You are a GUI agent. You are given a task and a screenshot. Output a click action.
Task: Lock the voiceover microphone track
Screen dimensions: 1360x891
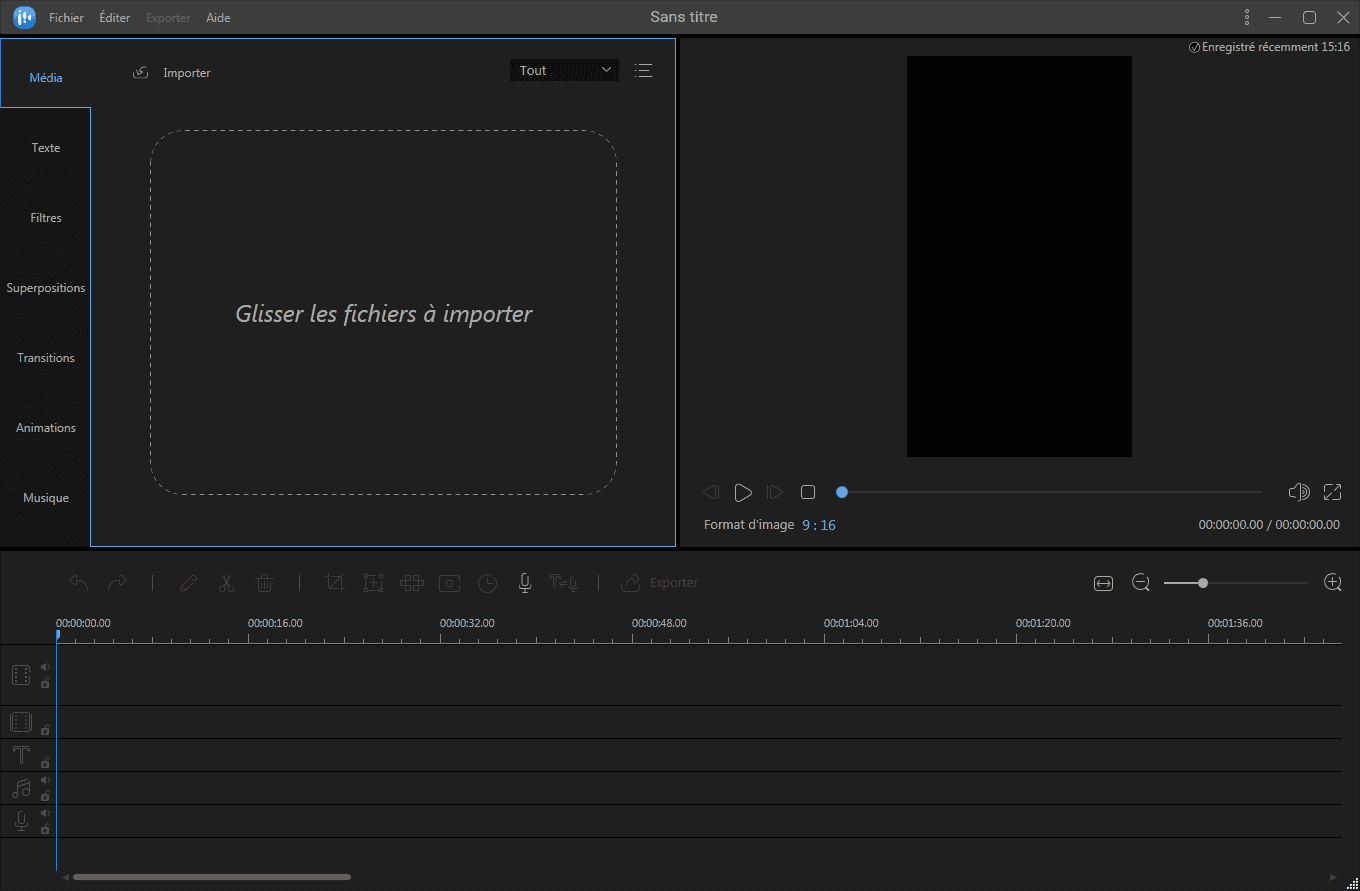pyautogui.click(x=45, y=829)
